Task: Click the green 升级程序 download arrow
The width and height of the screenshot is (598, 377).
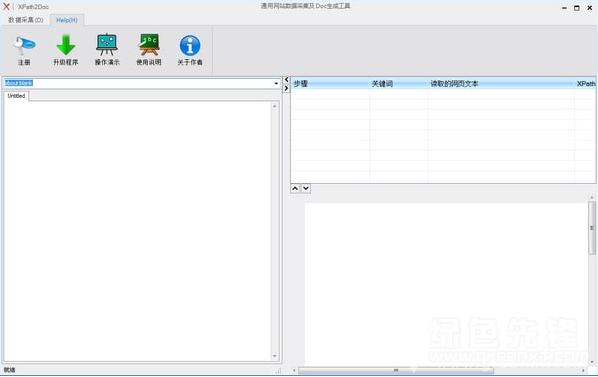Action: tap(66, 45)
